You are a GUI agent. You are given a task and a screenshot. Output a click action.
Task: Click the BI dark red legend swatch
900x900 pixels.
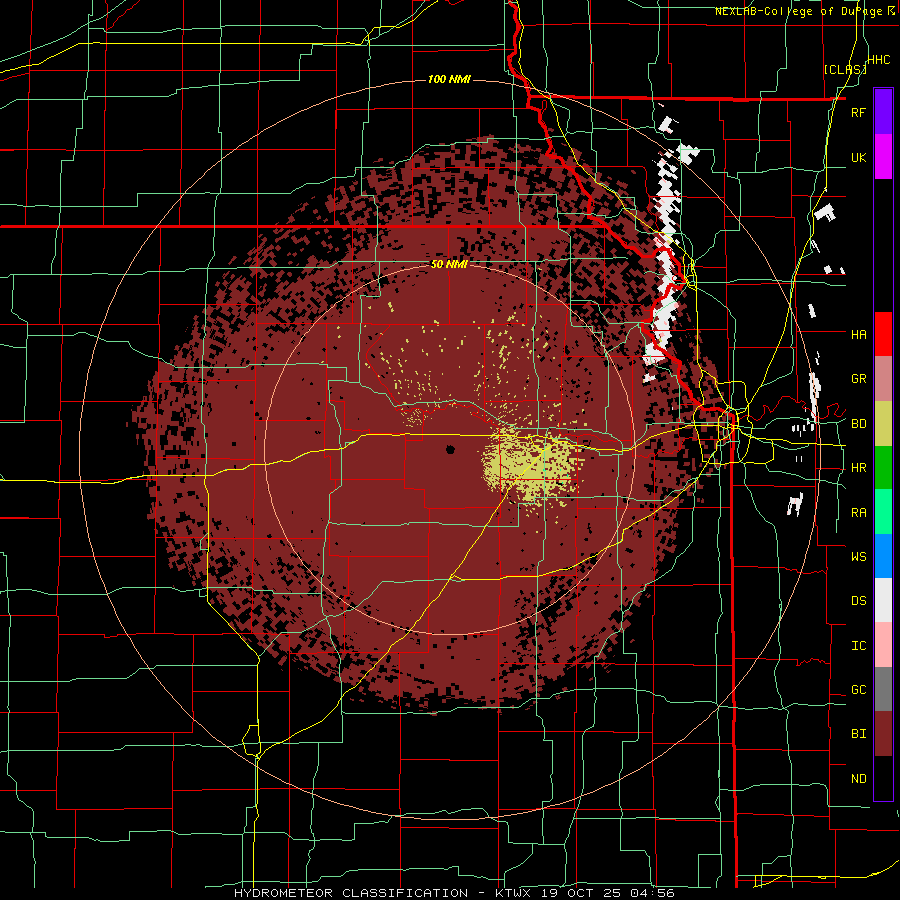[883, 734]
